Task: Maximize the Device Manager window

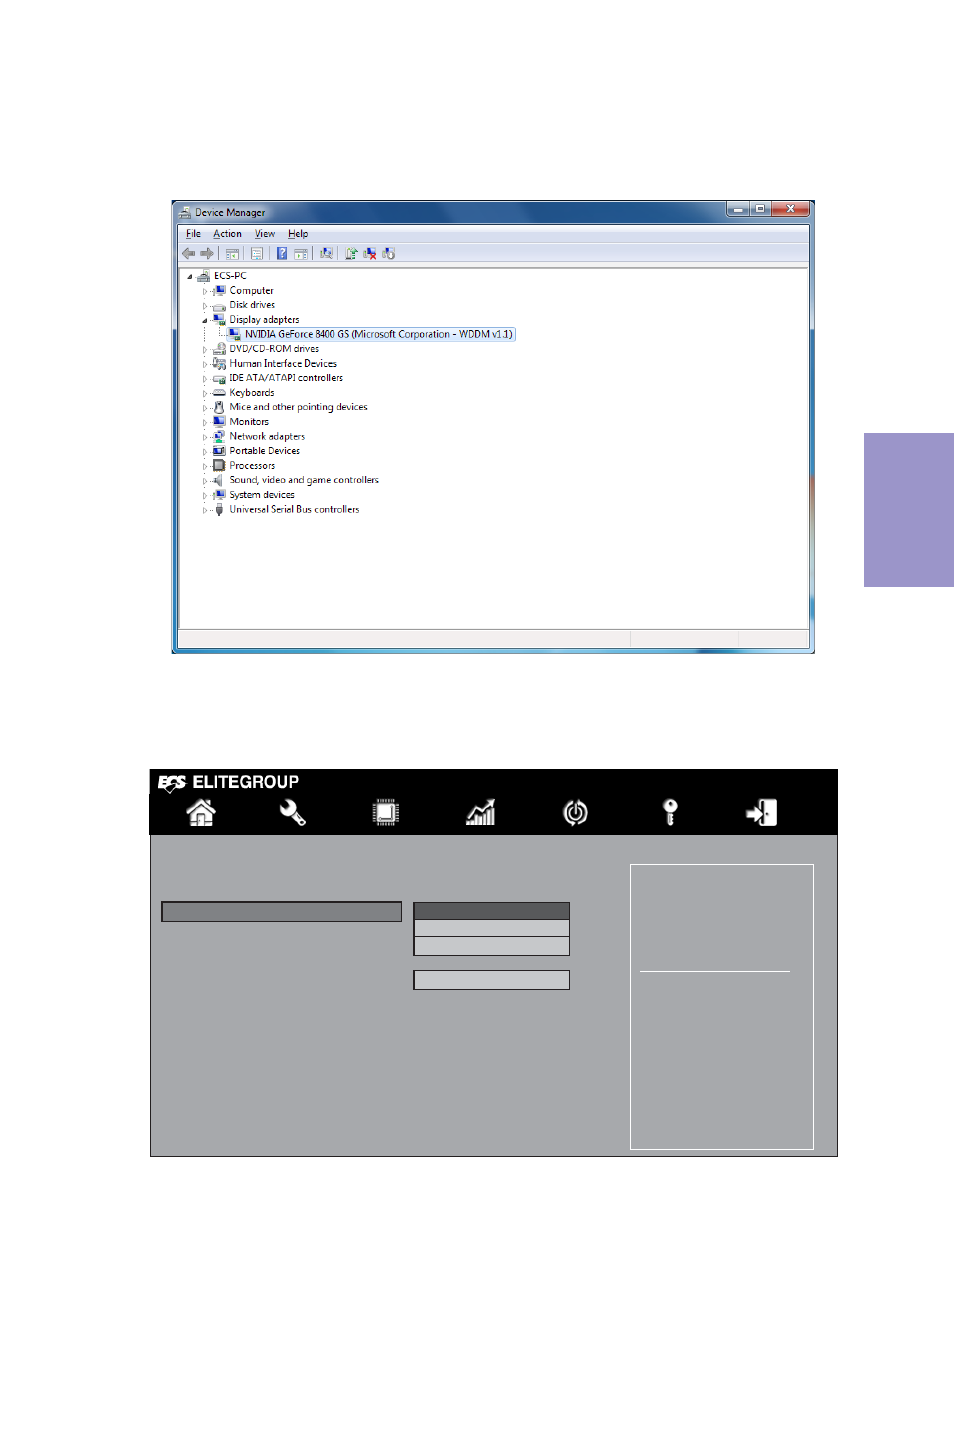Action: (760, 209)
